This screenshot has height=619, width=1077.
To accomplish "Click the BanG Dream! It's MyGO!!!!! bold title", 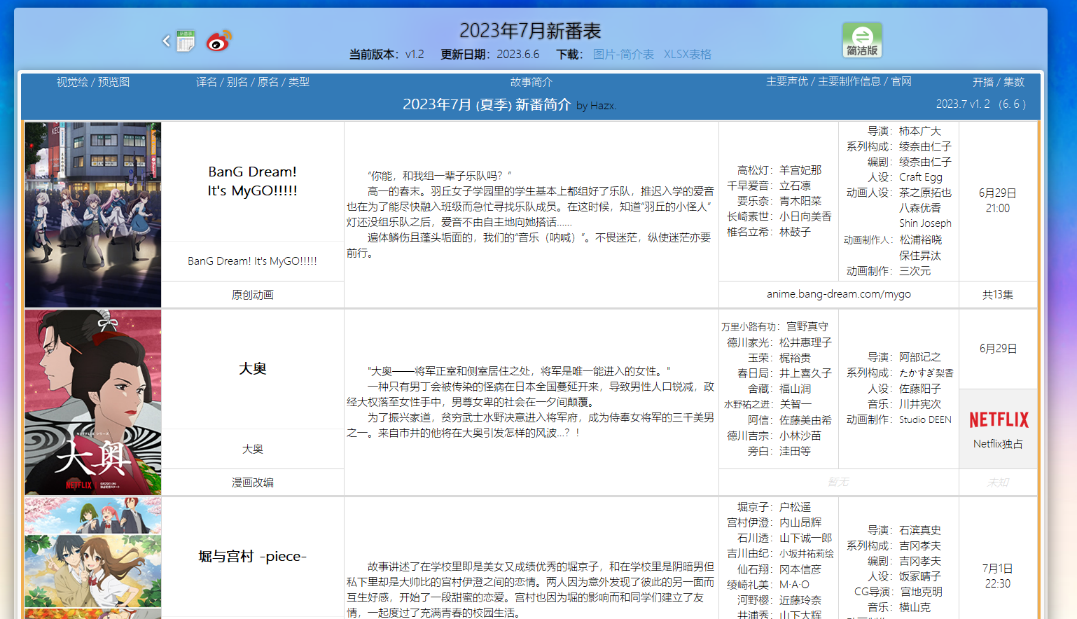I will (x=253, y=181).
